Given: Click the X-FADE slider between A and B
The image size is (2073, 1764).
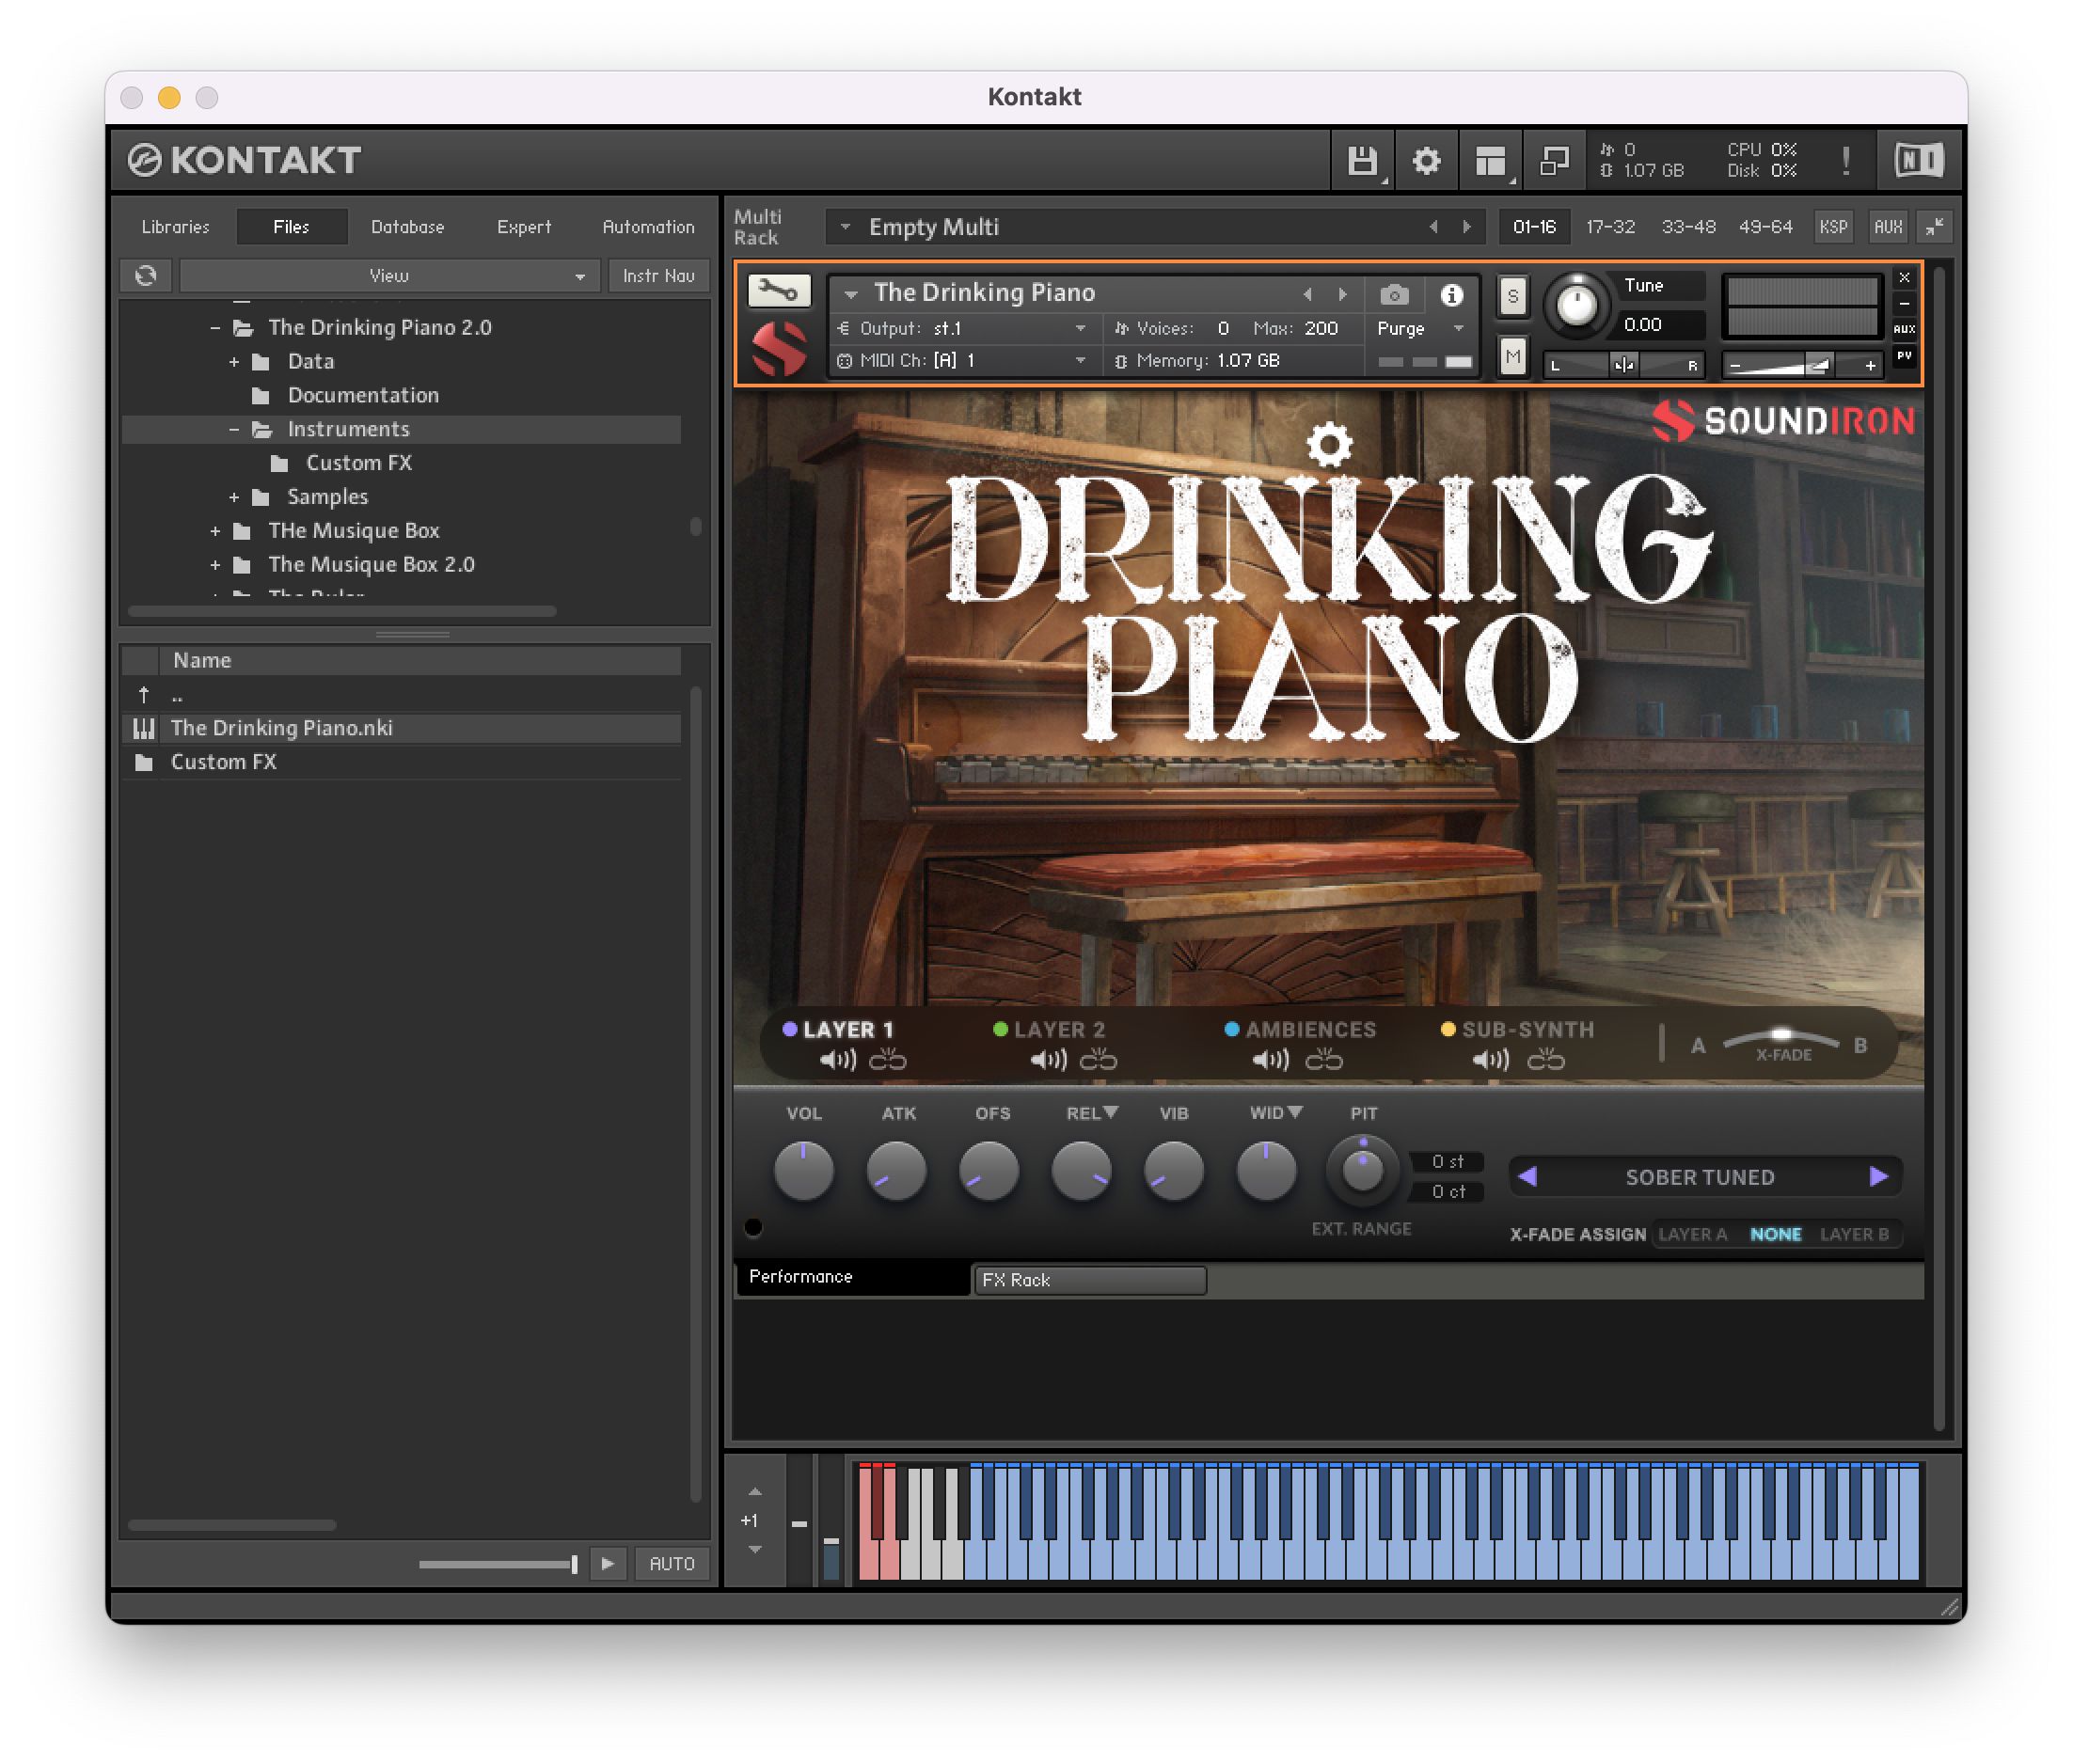Looking at the screenshot, I should click(x=1781, y=1037).
